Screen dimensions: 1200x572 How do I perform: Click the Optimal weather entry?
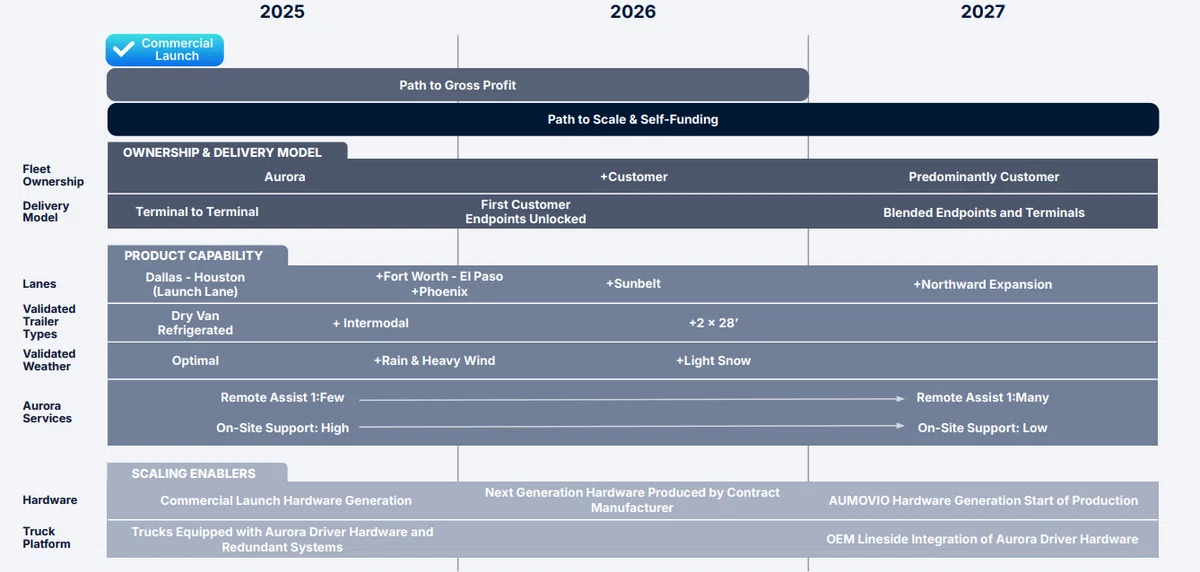pyautogui.click(x=195, y=361)
